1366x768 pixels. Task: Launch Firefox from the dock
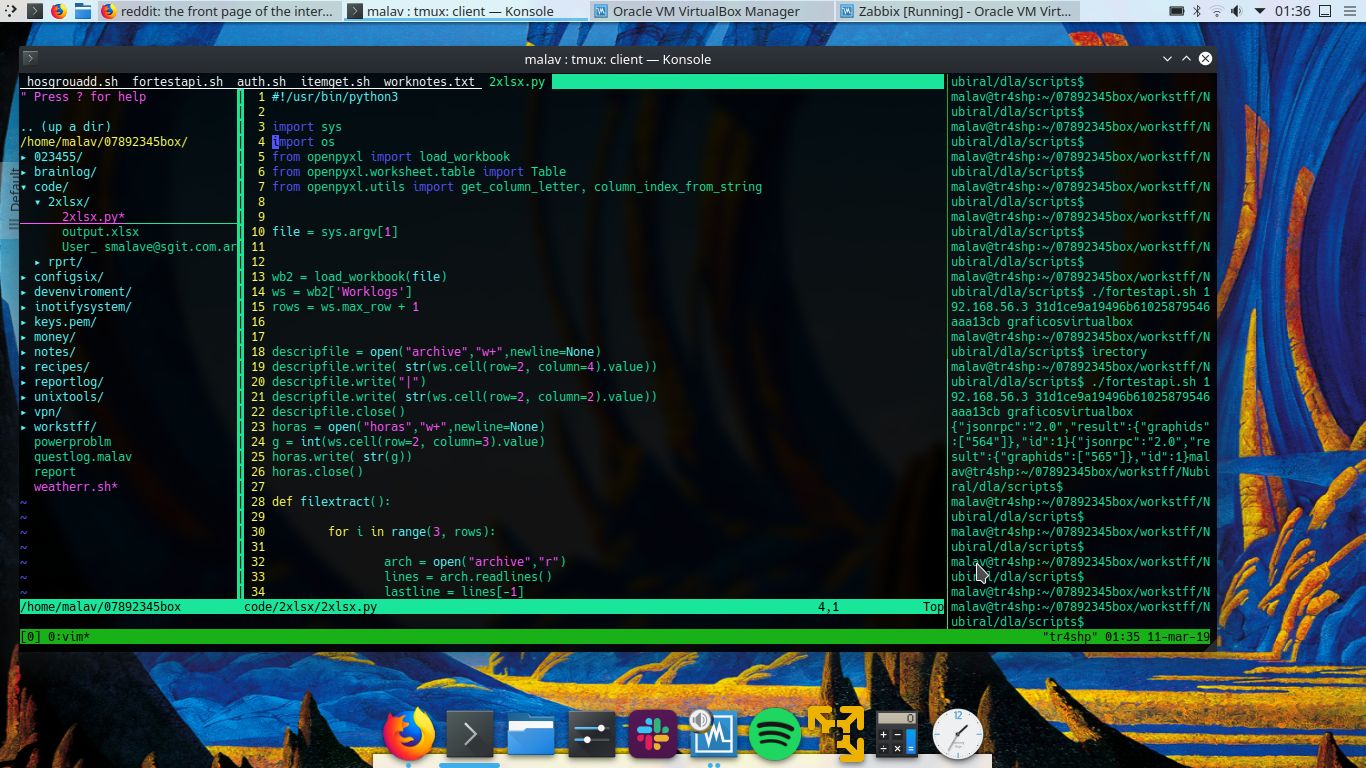[408, 735]
